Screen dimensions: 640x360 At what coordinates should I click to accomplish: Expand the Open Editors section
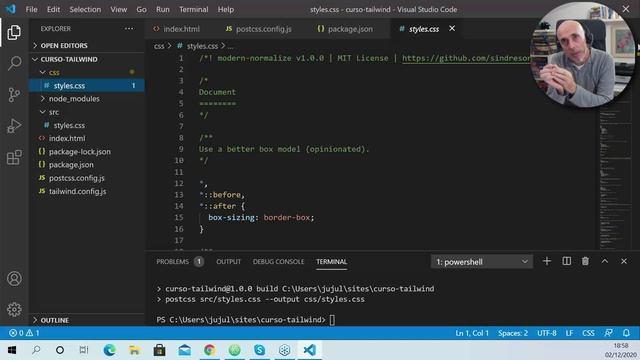click(87, 45)
